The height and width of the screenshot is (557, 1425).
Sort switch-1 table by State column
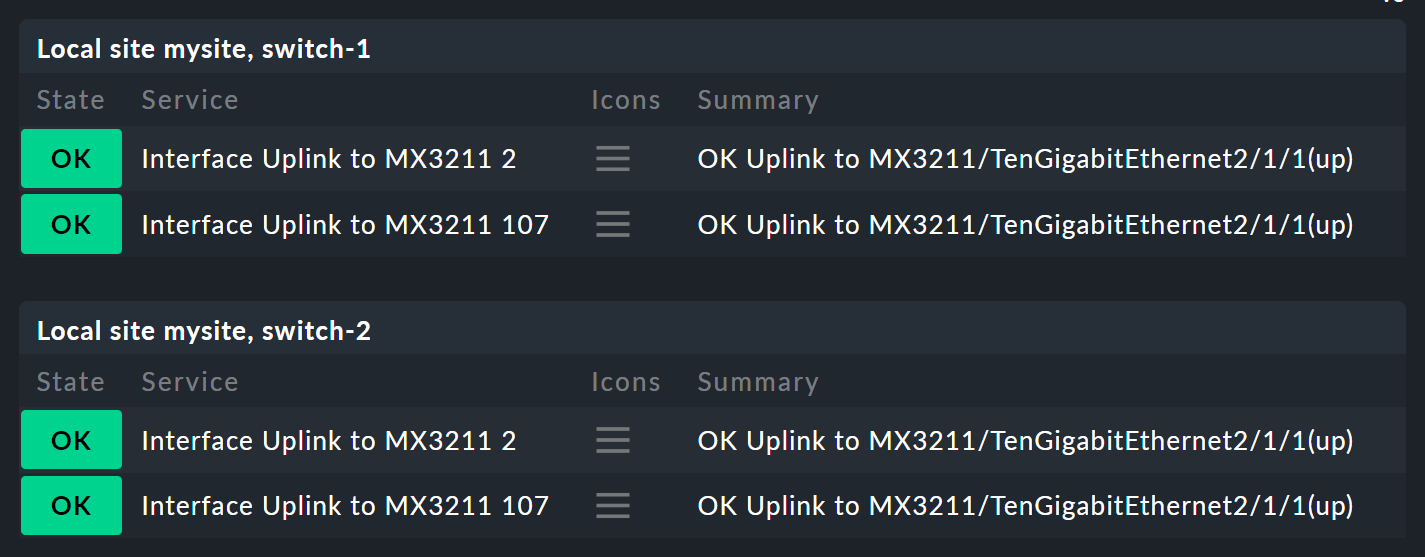click(x=71, y=100)
